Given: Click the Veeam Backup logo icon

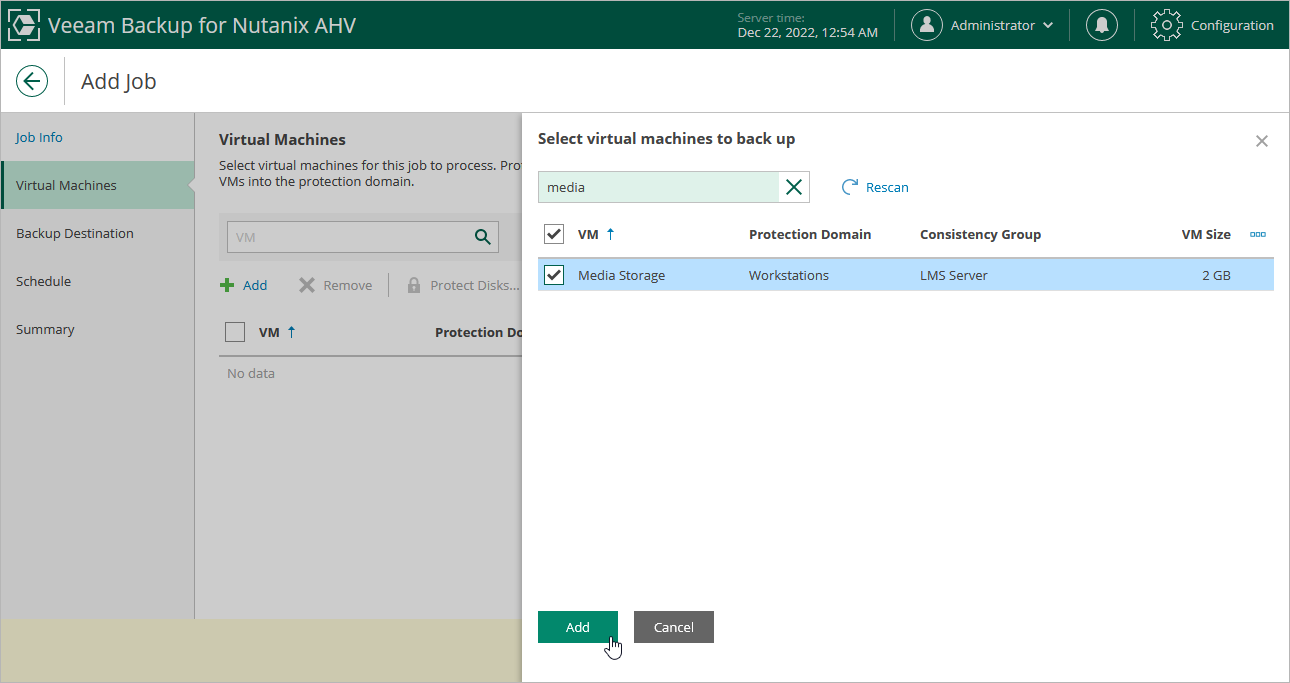Looking at the screenshot, I should click(24, 25).
